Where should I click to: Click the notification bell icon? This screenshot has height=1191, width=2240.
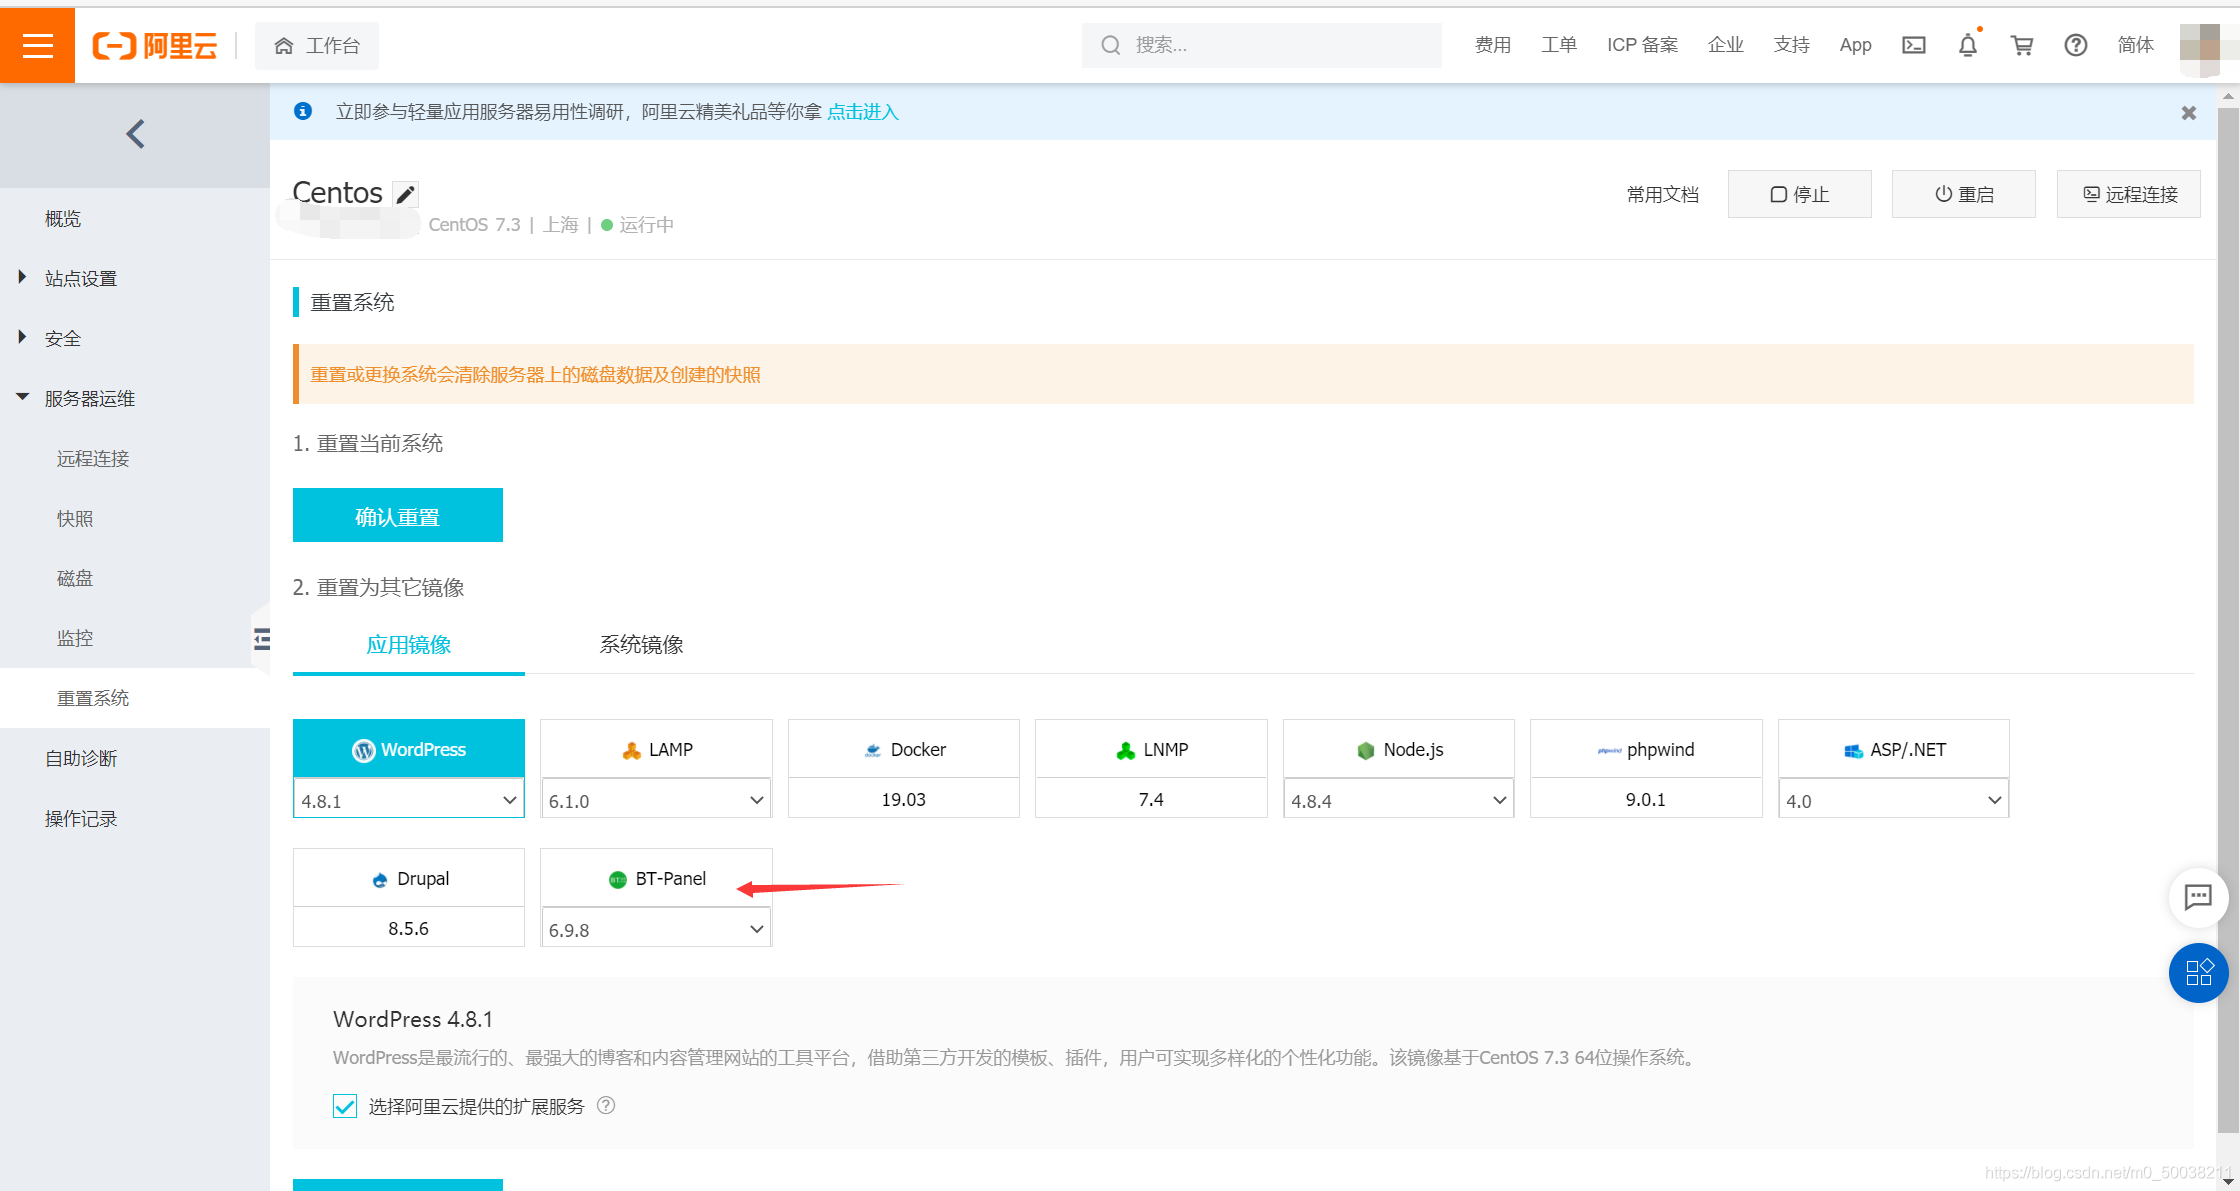(x=1967, y=45)
